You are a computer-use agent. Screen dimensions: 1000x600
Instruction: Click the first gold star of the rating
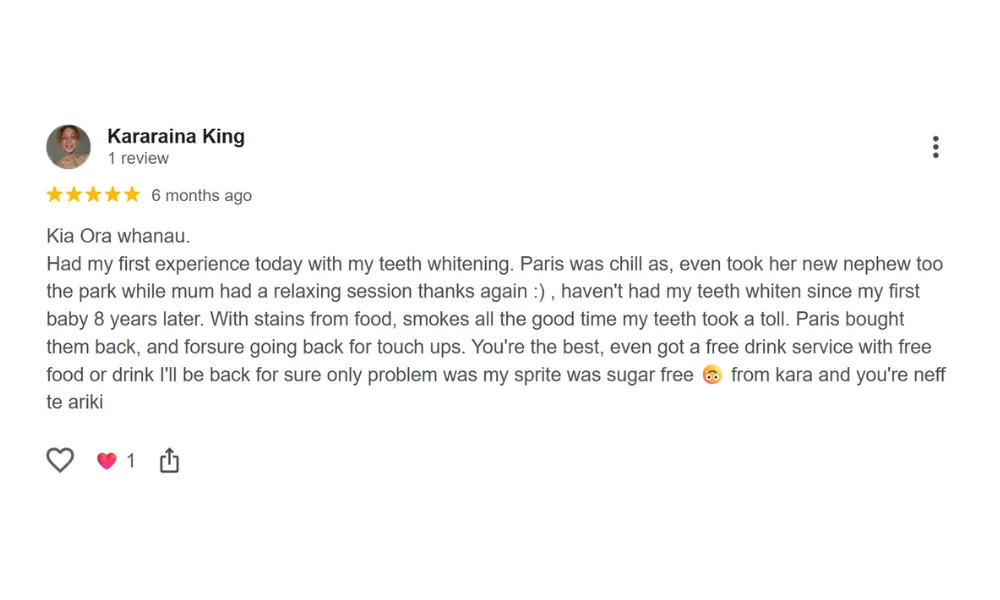tap(55, 195)
